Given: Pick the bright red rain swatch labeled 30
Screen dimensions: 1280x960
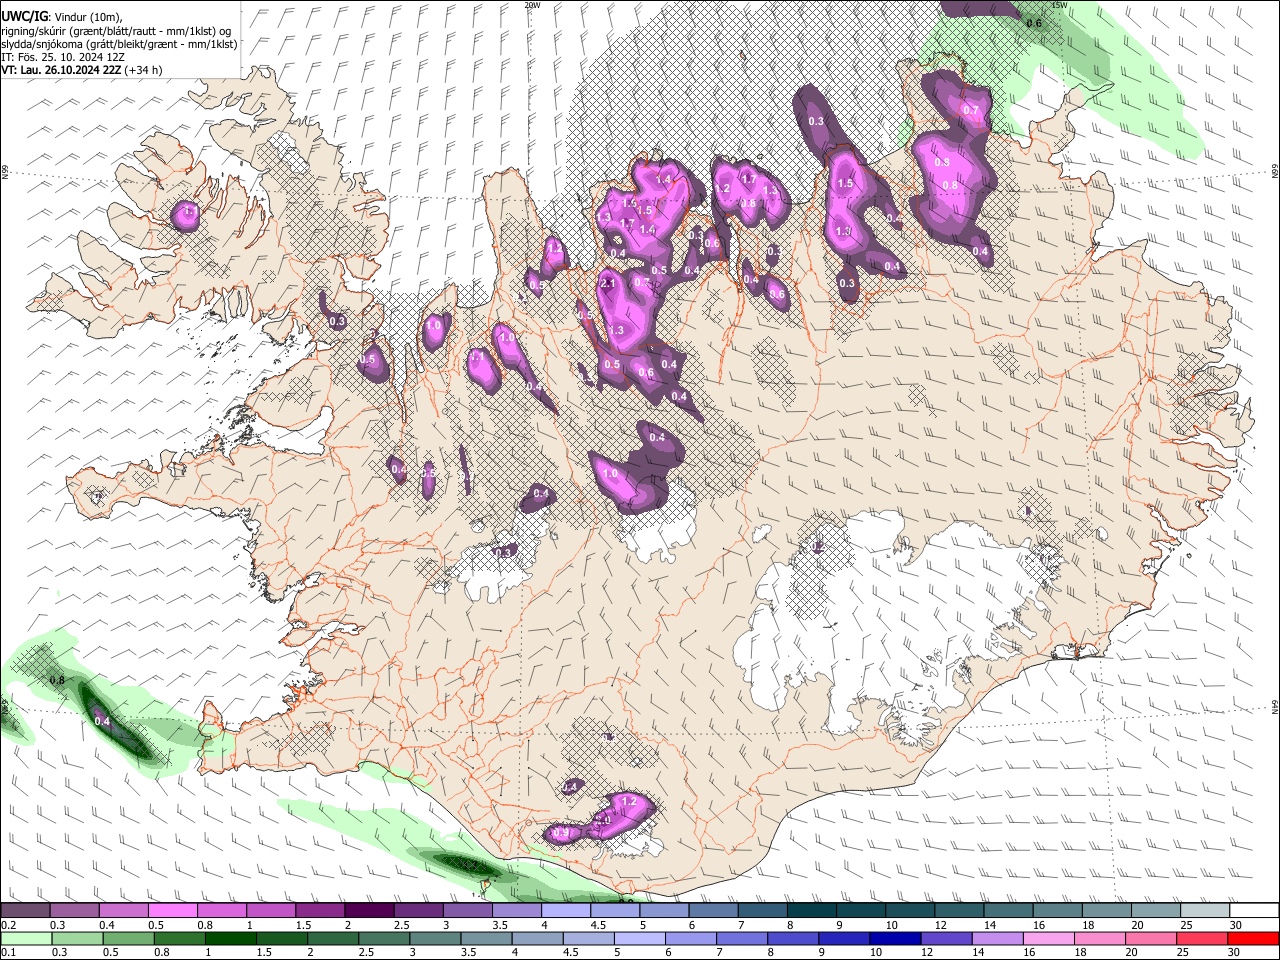Looking at the screenshot, I should pos(1253,938).
